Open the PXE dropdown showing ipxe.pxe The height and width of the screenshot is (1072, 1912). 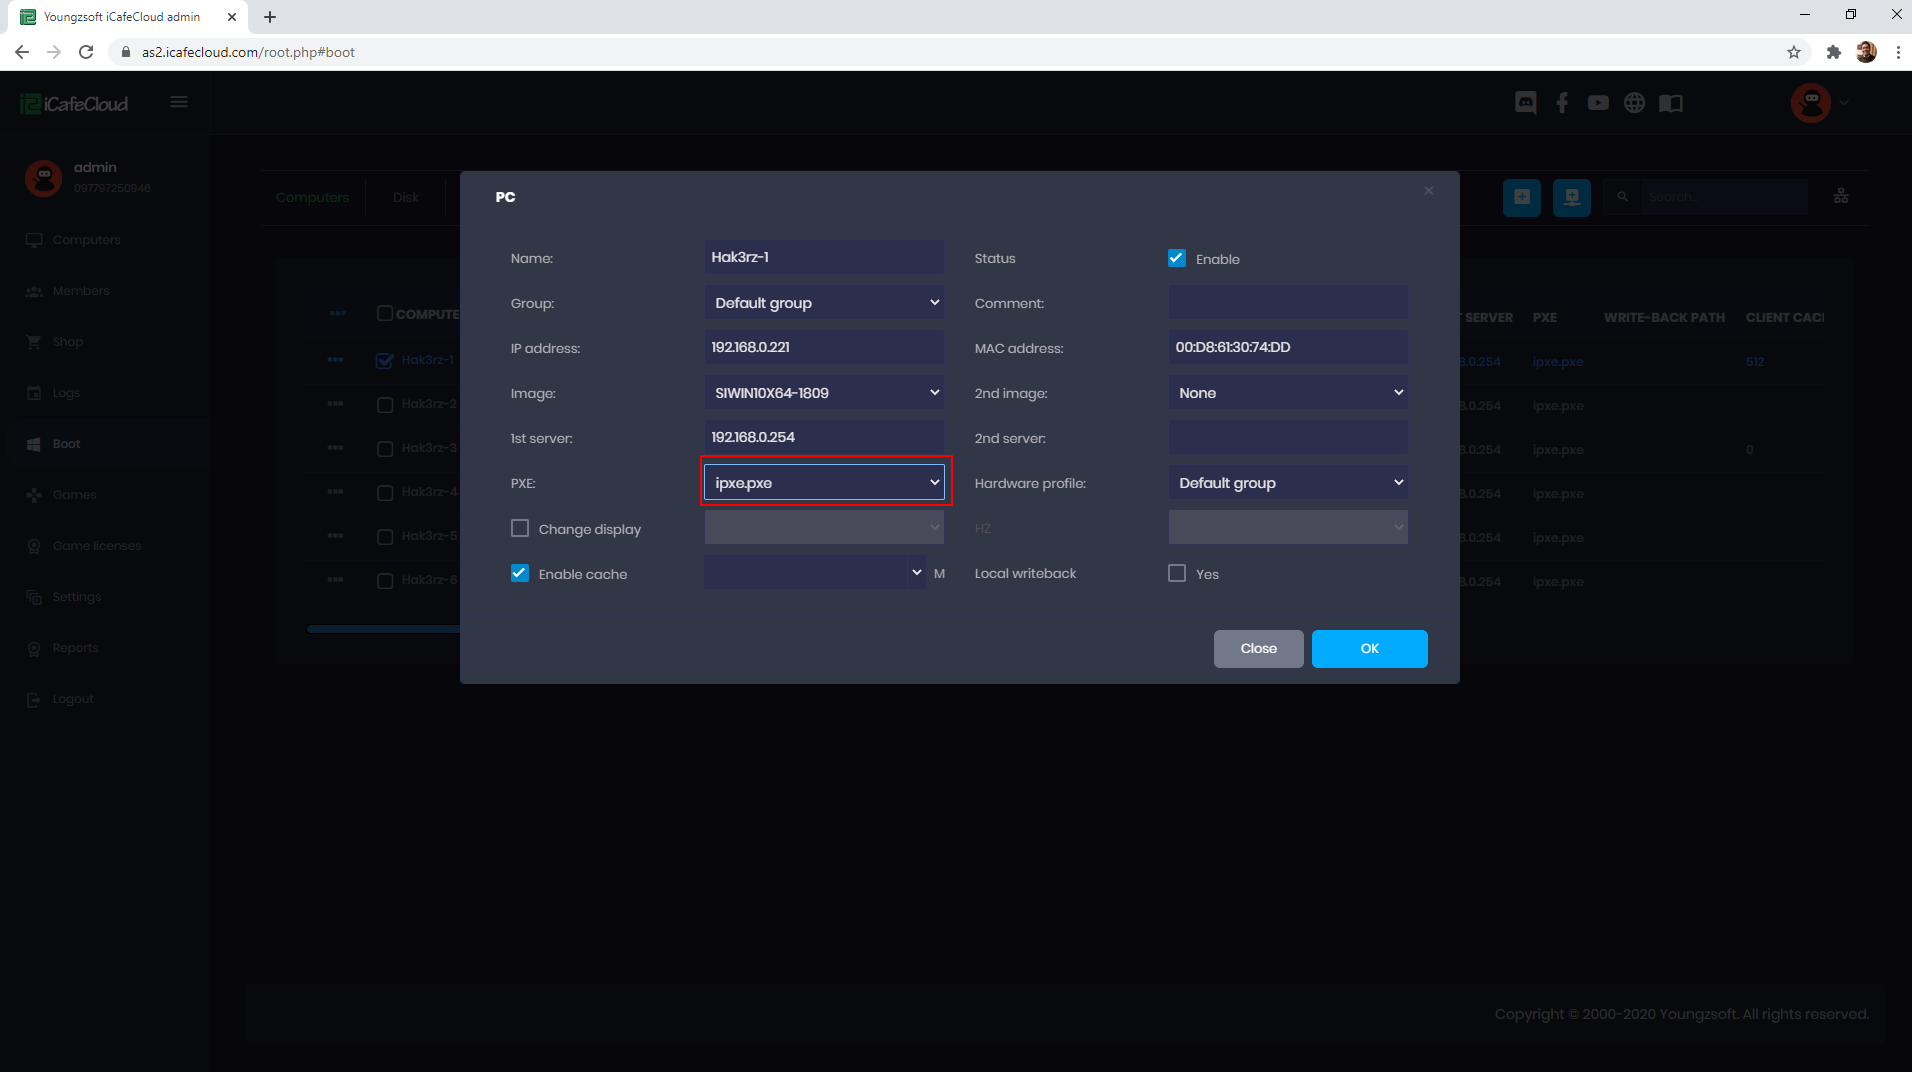823,482
